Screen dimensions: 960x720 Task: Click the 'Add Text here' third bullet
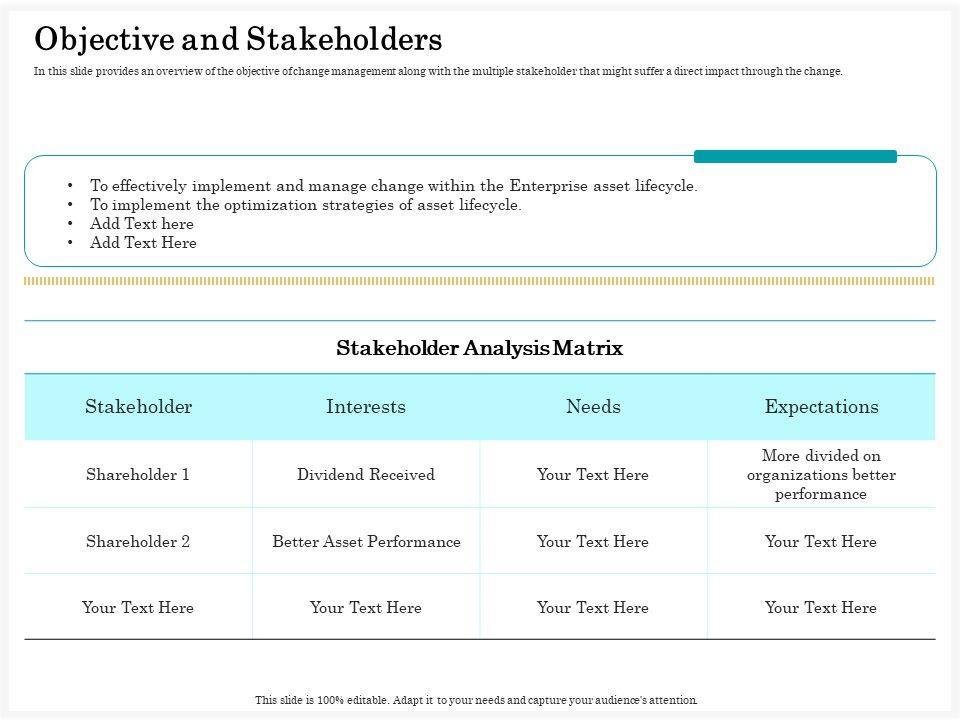coord(141,224)
